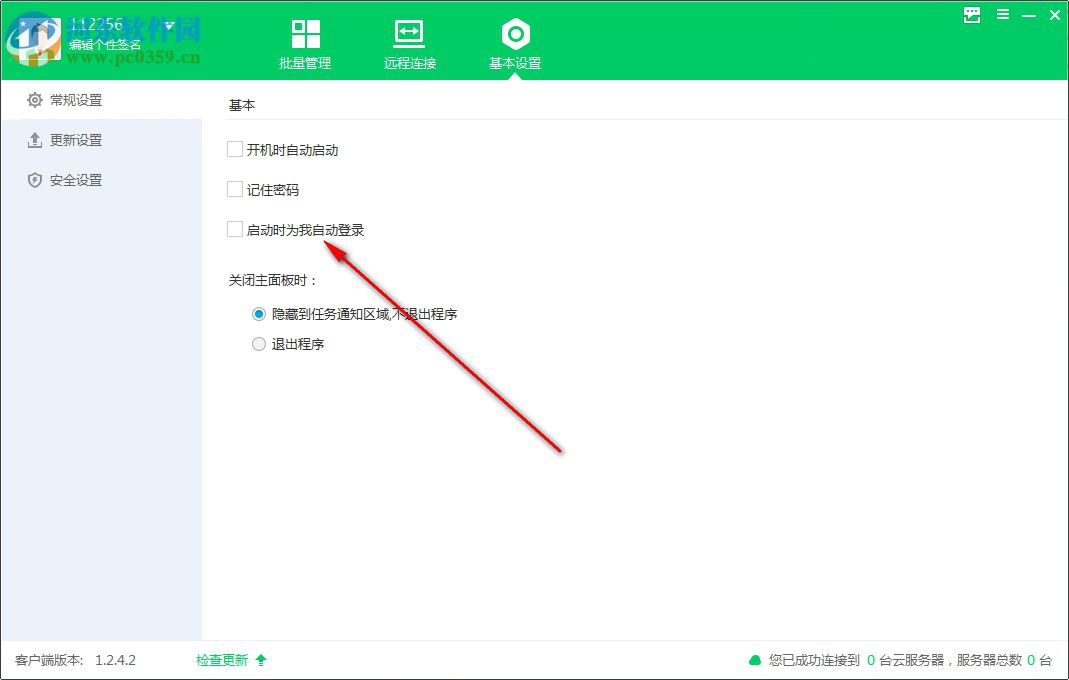This screenshot has width=1069, height=680.
Task: Choose 隐藏到任务通知区域 radio option
Action: [258, 313]
